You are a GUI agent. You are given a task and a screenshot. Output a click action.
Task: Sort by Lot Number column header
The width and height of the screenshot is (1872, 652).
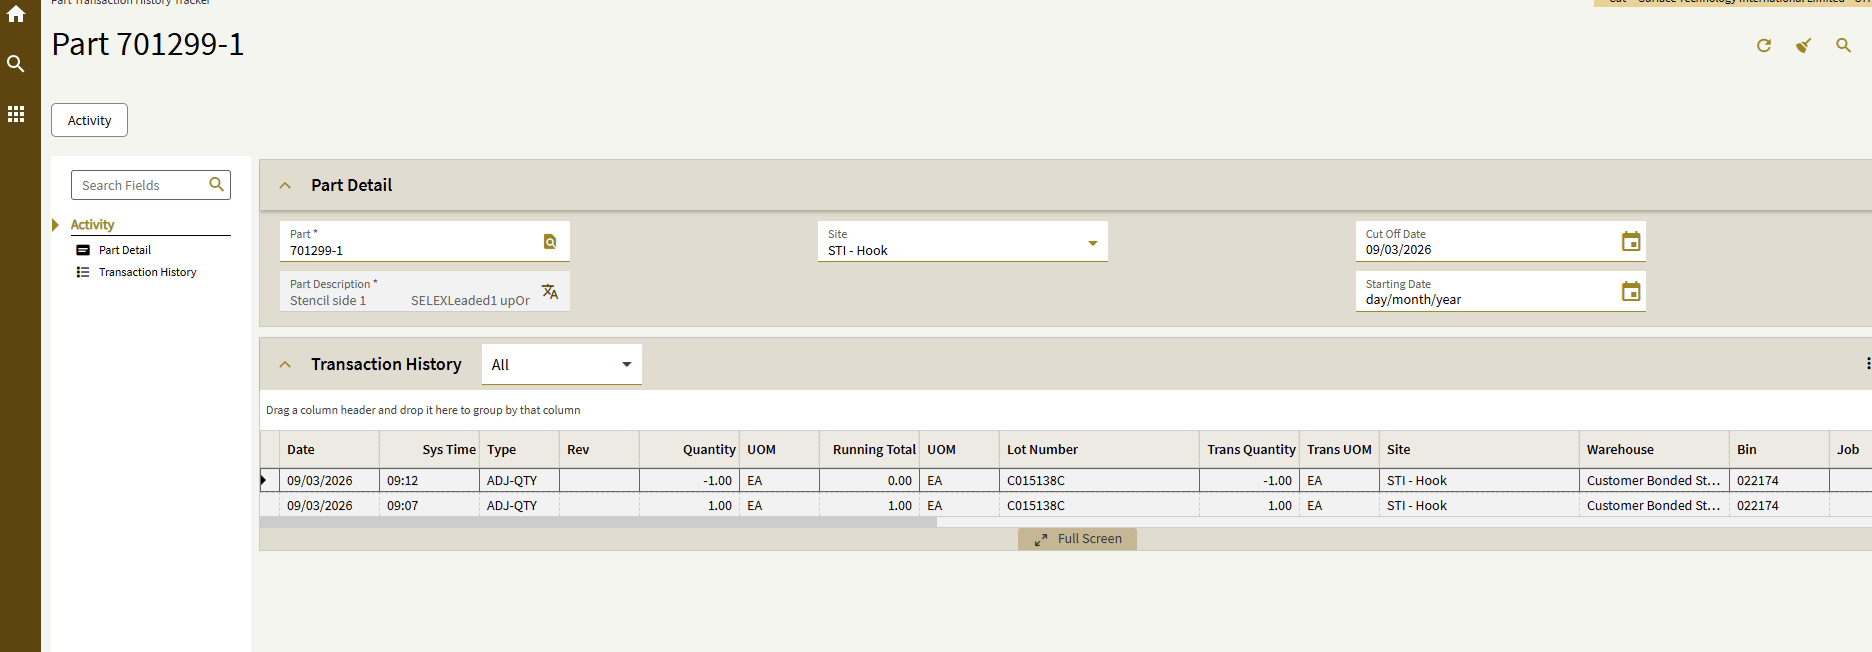pos(1100,450)
